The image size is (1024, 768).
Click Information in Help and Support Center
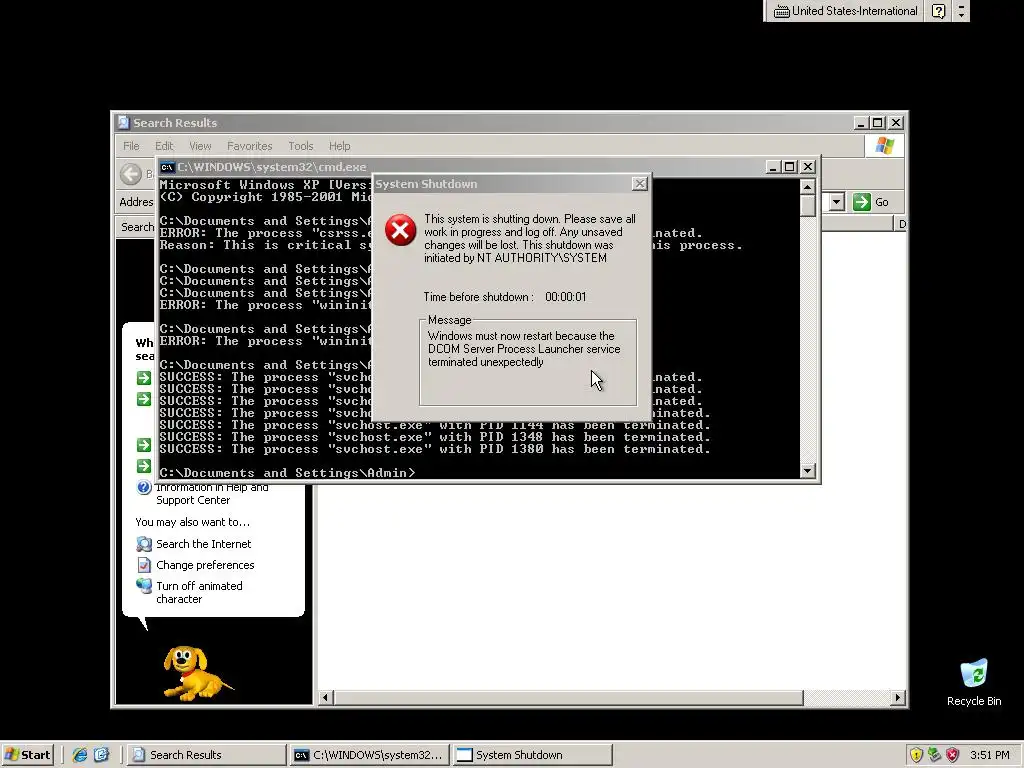point(212,494)
